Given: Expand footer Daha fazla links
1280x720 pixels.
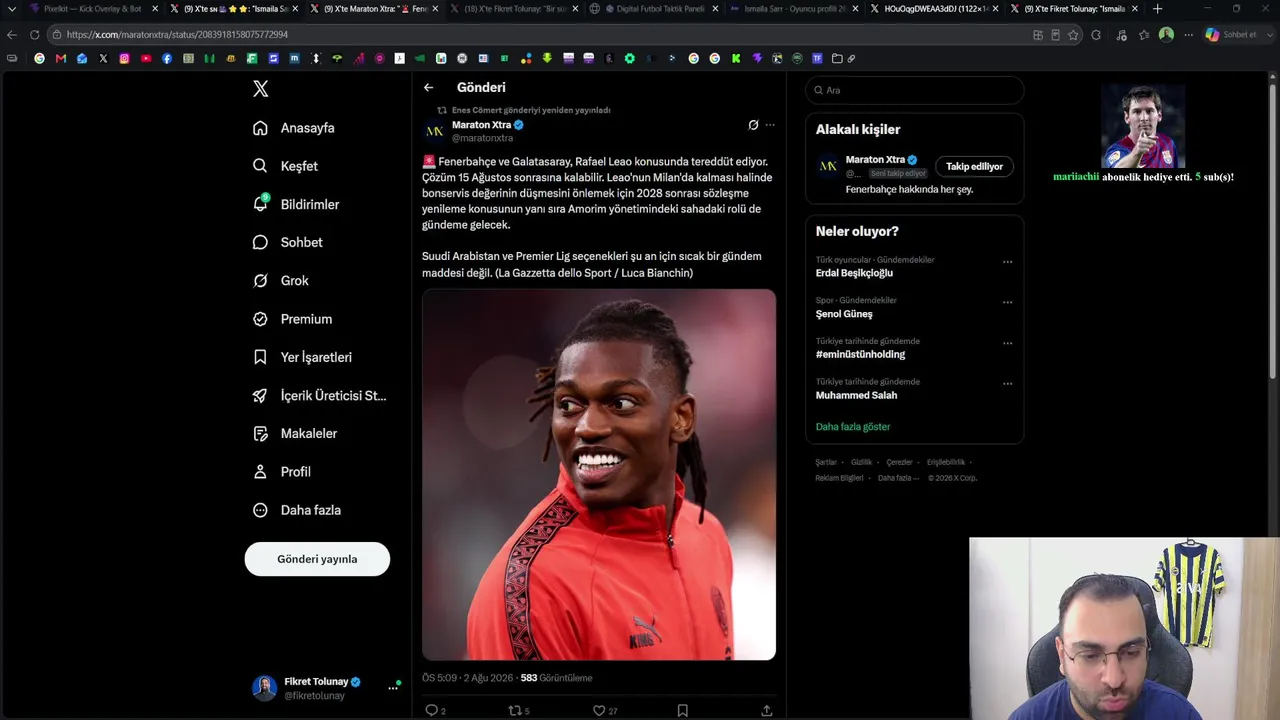Looking at the screenshot, I should coord(898,478).
